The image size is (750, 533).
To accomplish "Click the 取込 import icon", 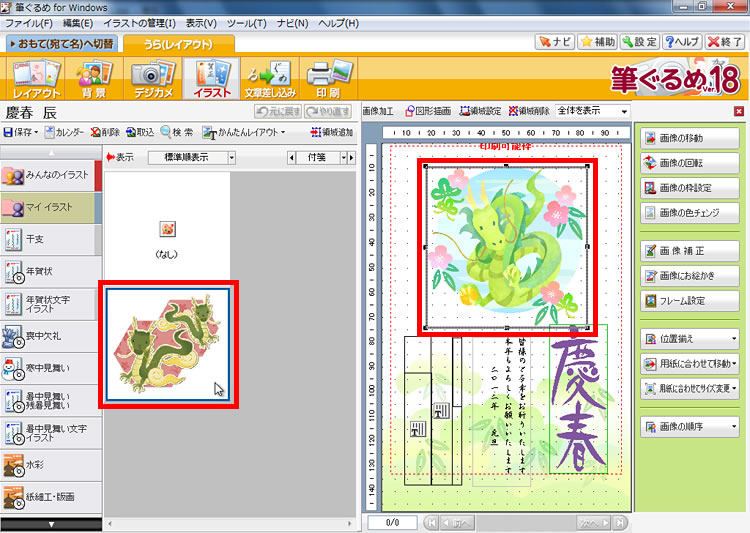I will click(x=140, y=132).
